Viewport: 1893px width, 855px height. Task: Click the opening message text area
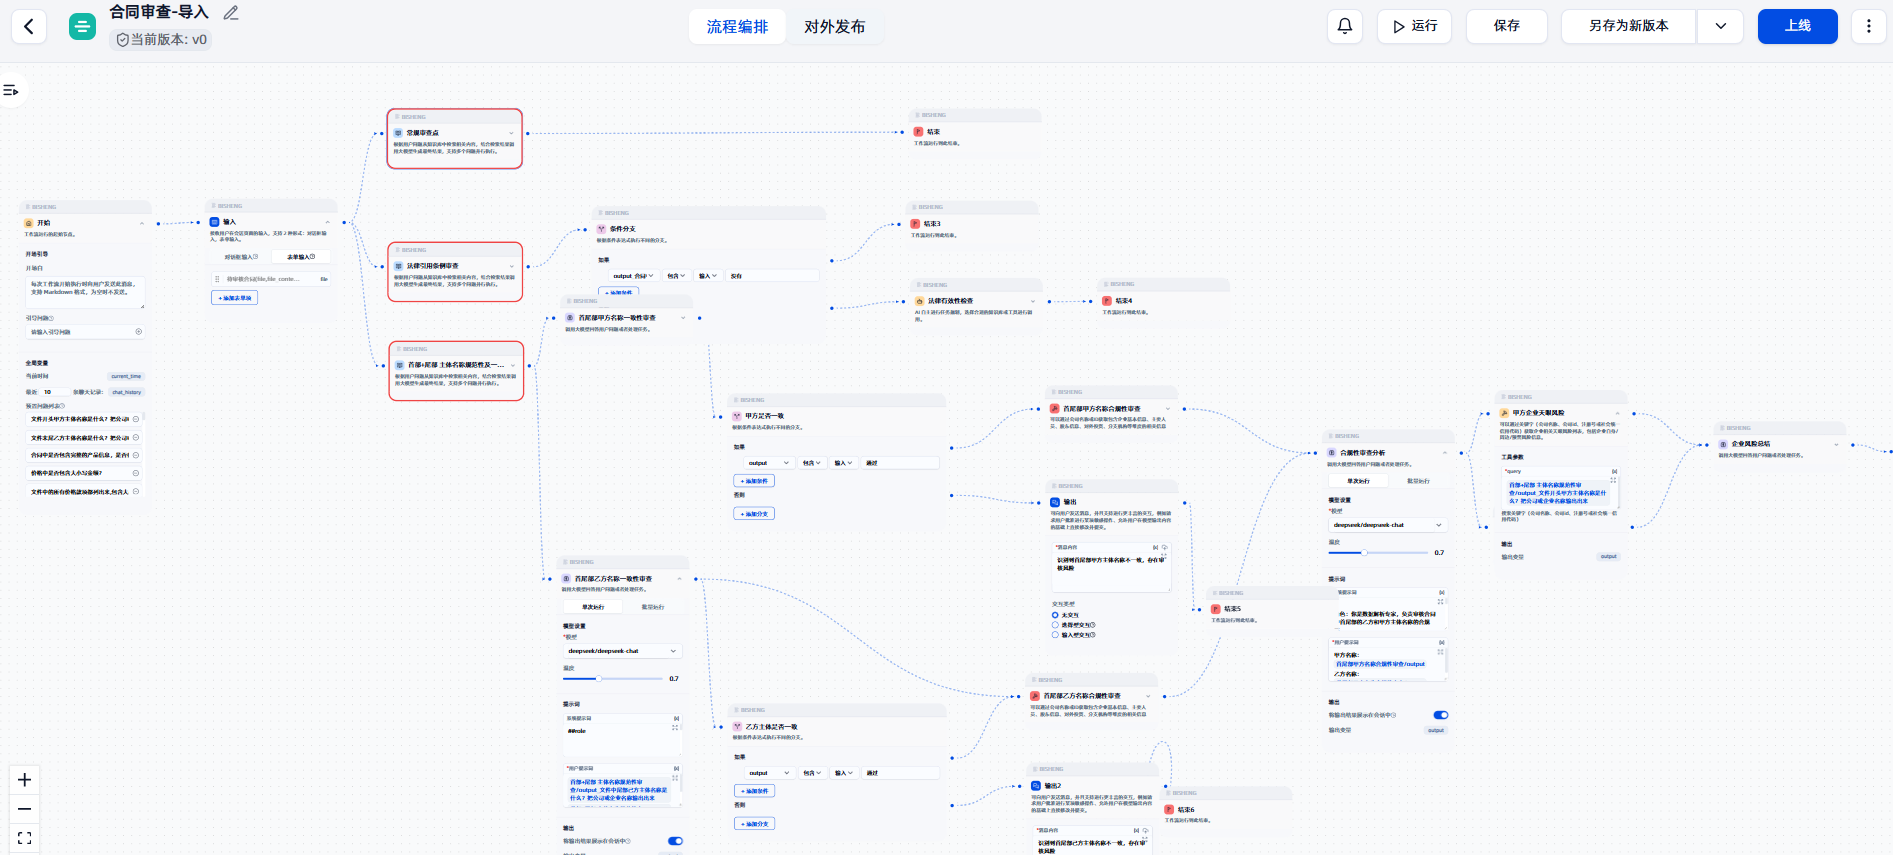coord(86,292)
